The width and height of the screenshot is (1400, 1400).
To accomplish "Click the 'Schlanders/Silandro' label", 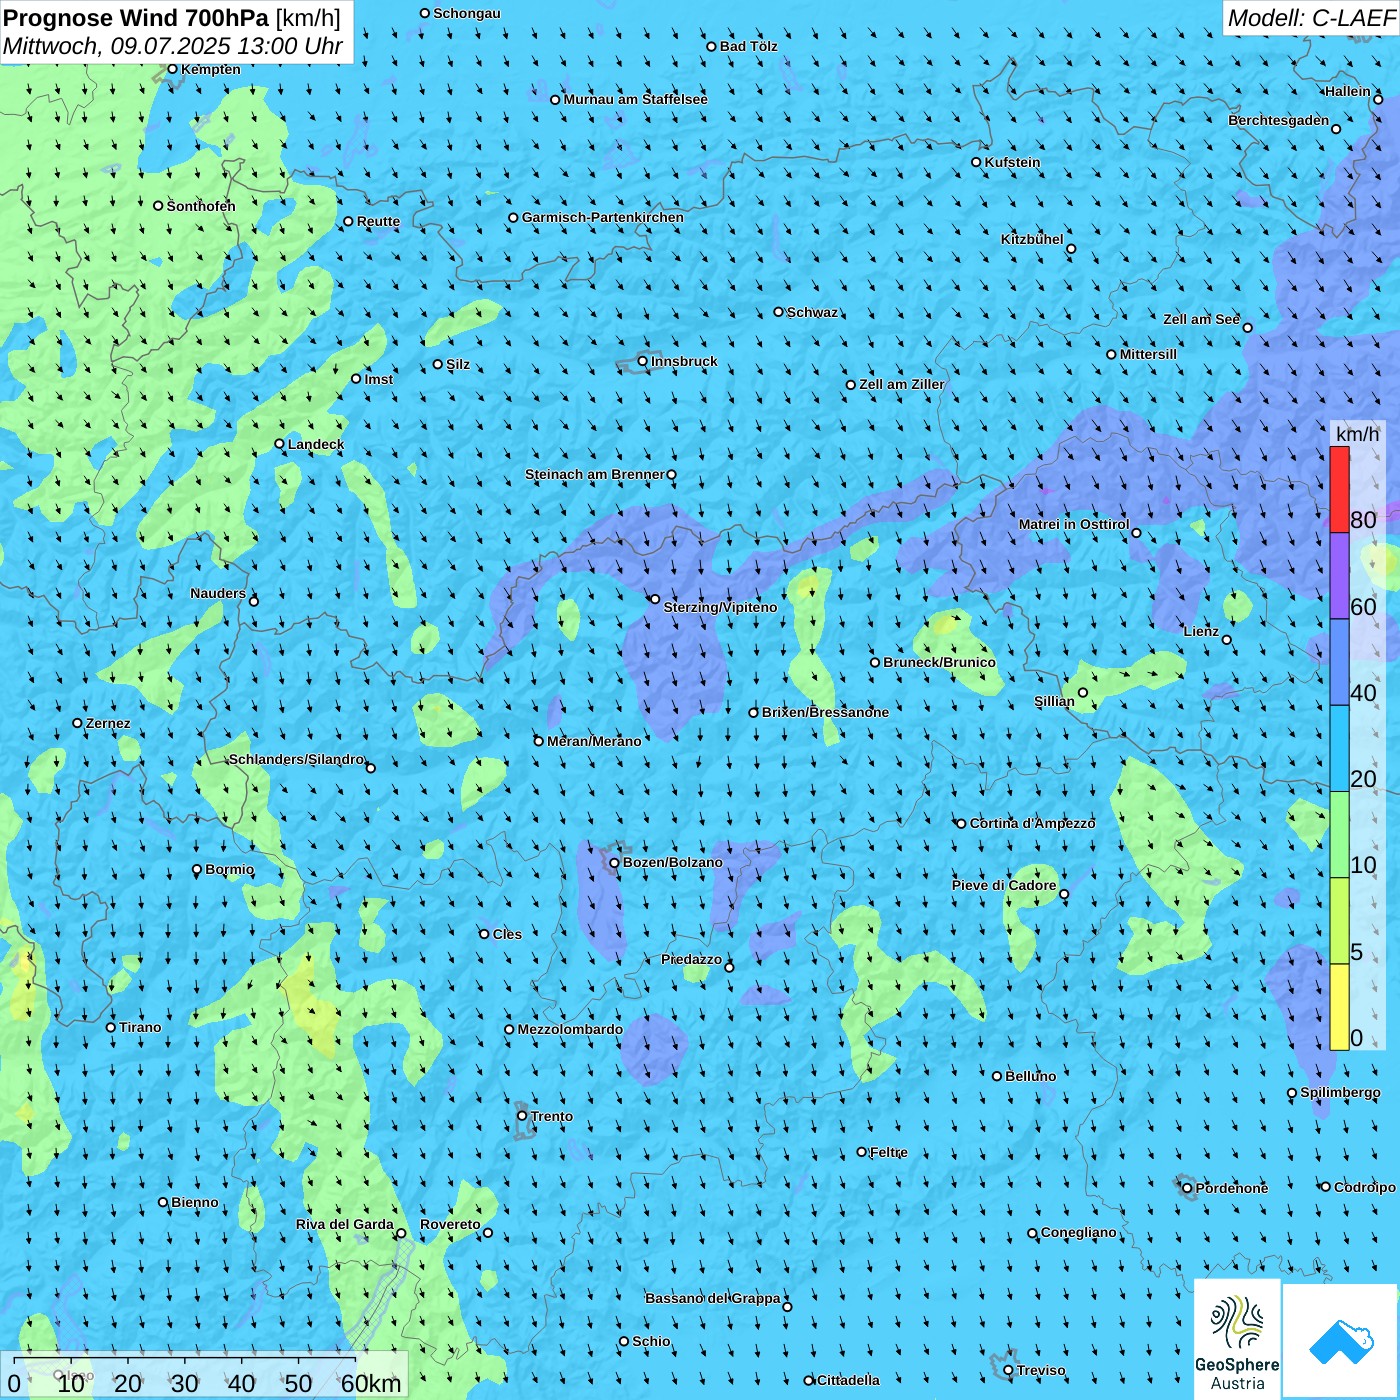I will (x=297, y=759).
